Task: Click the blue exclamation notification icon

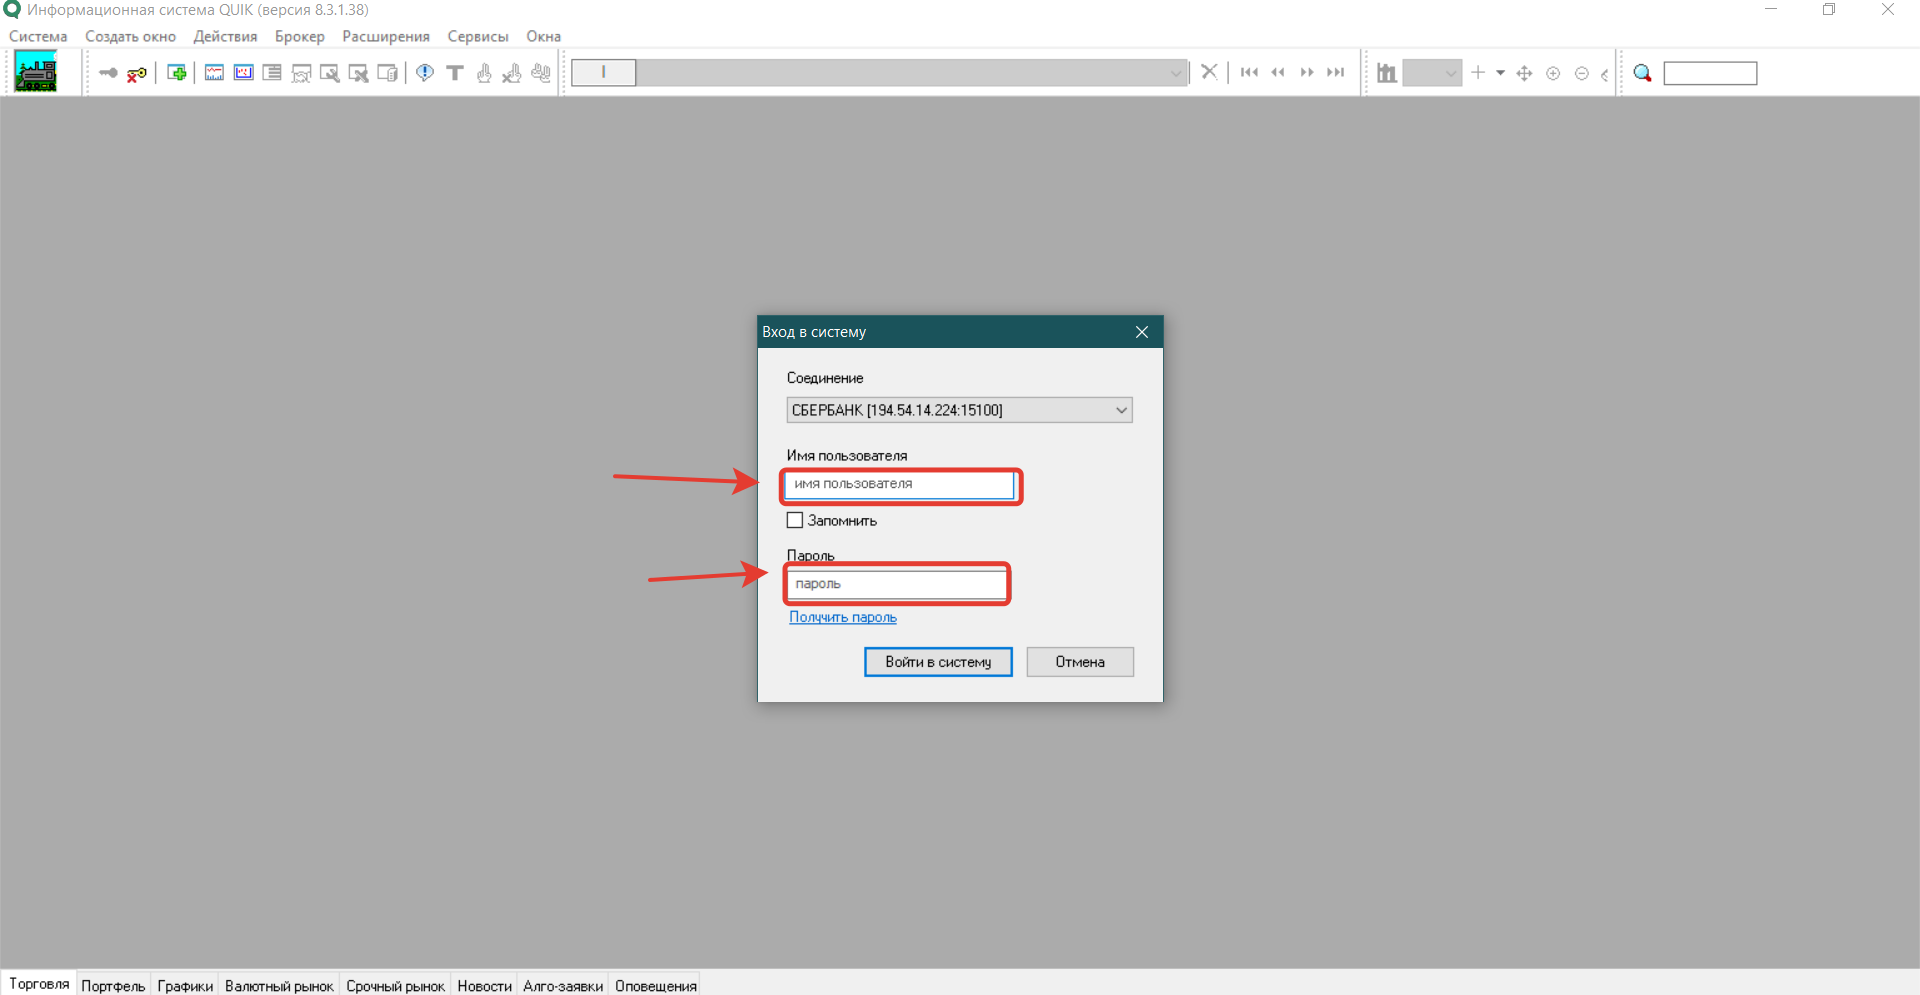Action: (x=425, y=73)
